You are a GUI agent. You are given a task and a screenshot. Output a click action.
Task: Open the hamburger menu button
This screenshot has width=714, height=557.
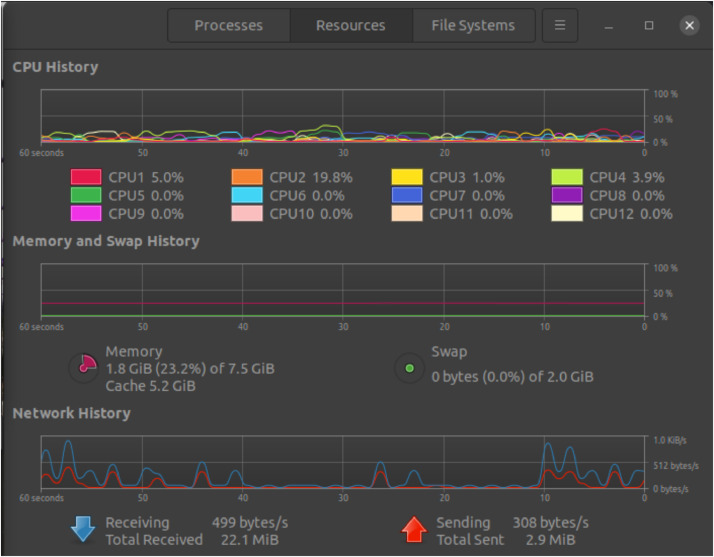560,26
